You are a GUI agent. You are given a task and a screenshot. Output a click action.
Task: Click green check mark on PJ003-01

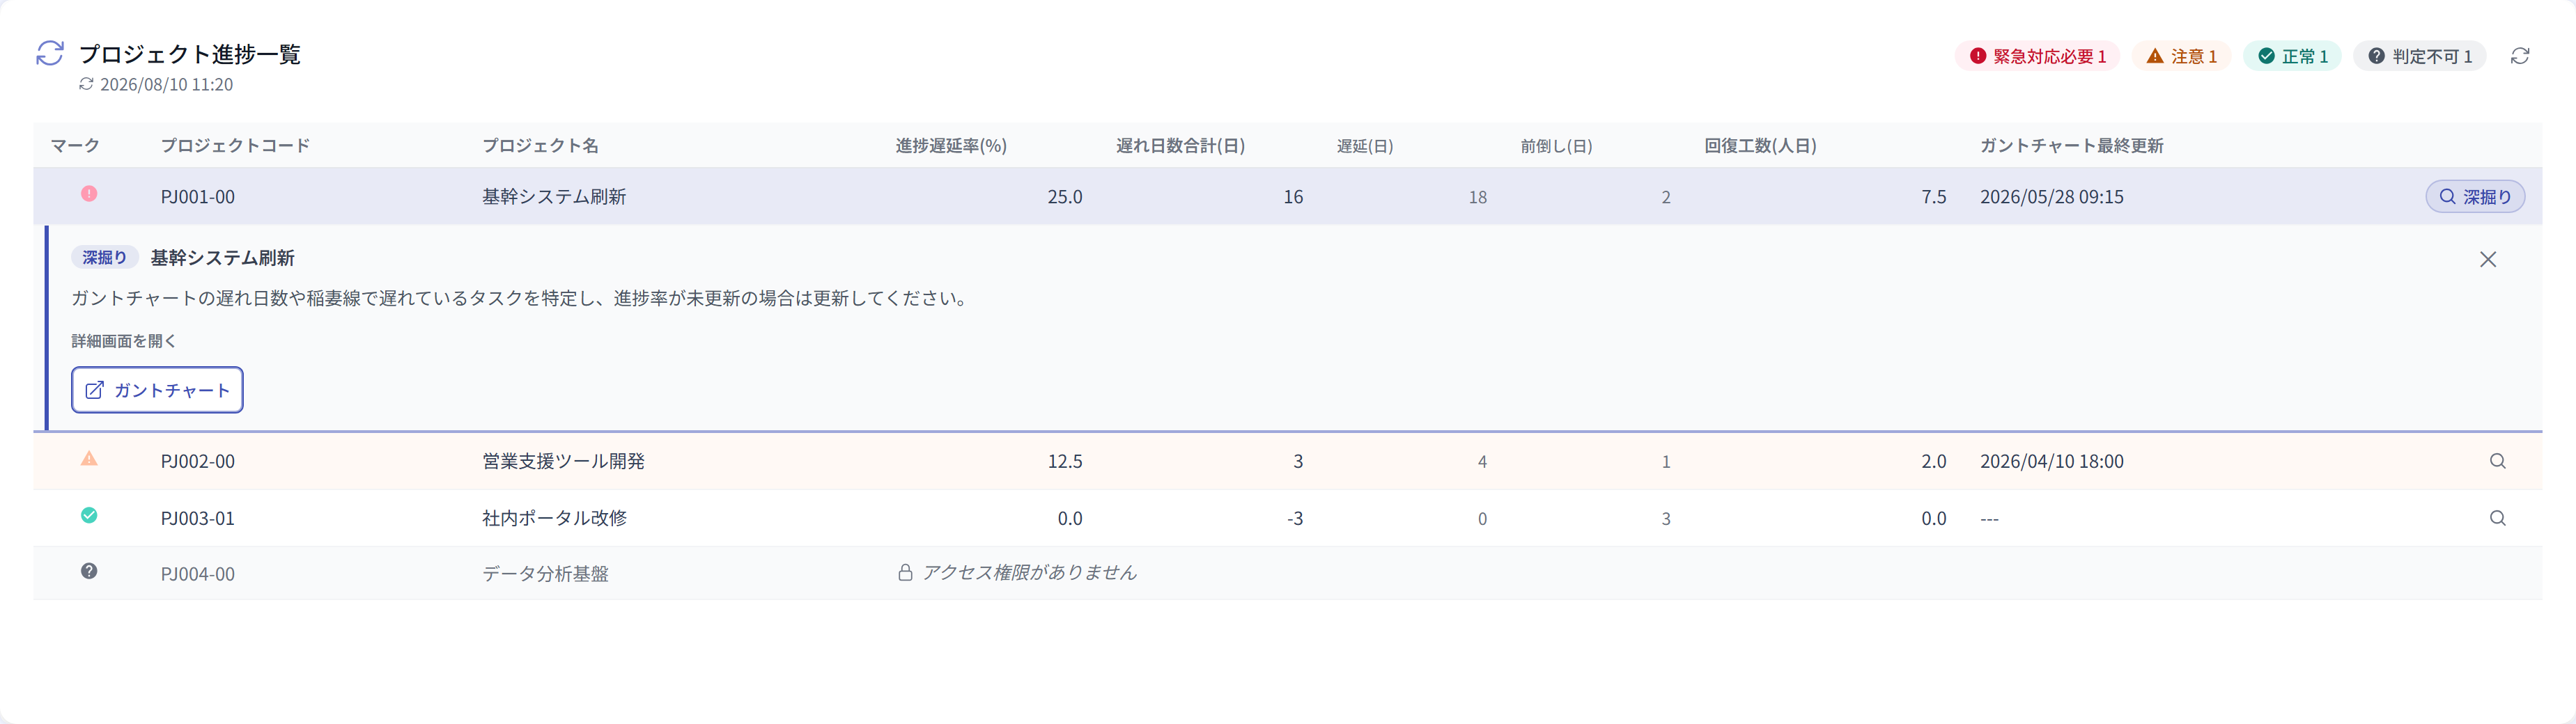(89, 515)
